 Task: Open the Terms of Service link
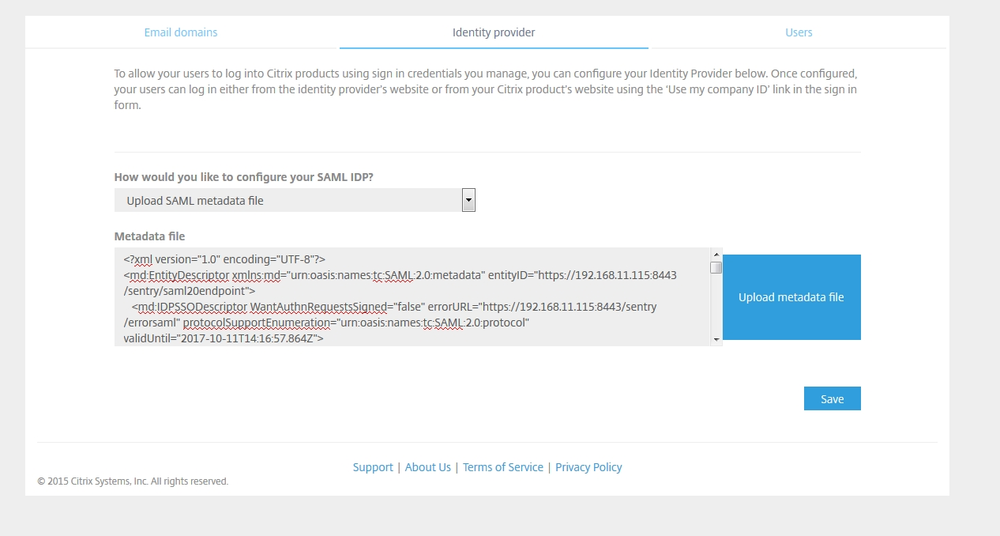503,467
